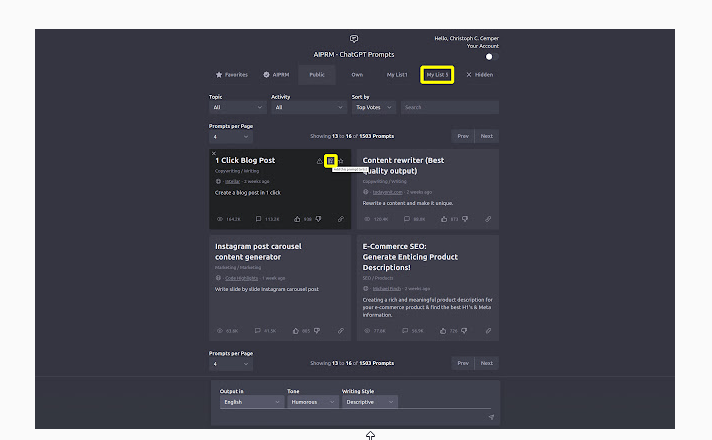
Task: Thumbs down the 1 Click Blog Post prompt
Action: (x=318, y=219)
